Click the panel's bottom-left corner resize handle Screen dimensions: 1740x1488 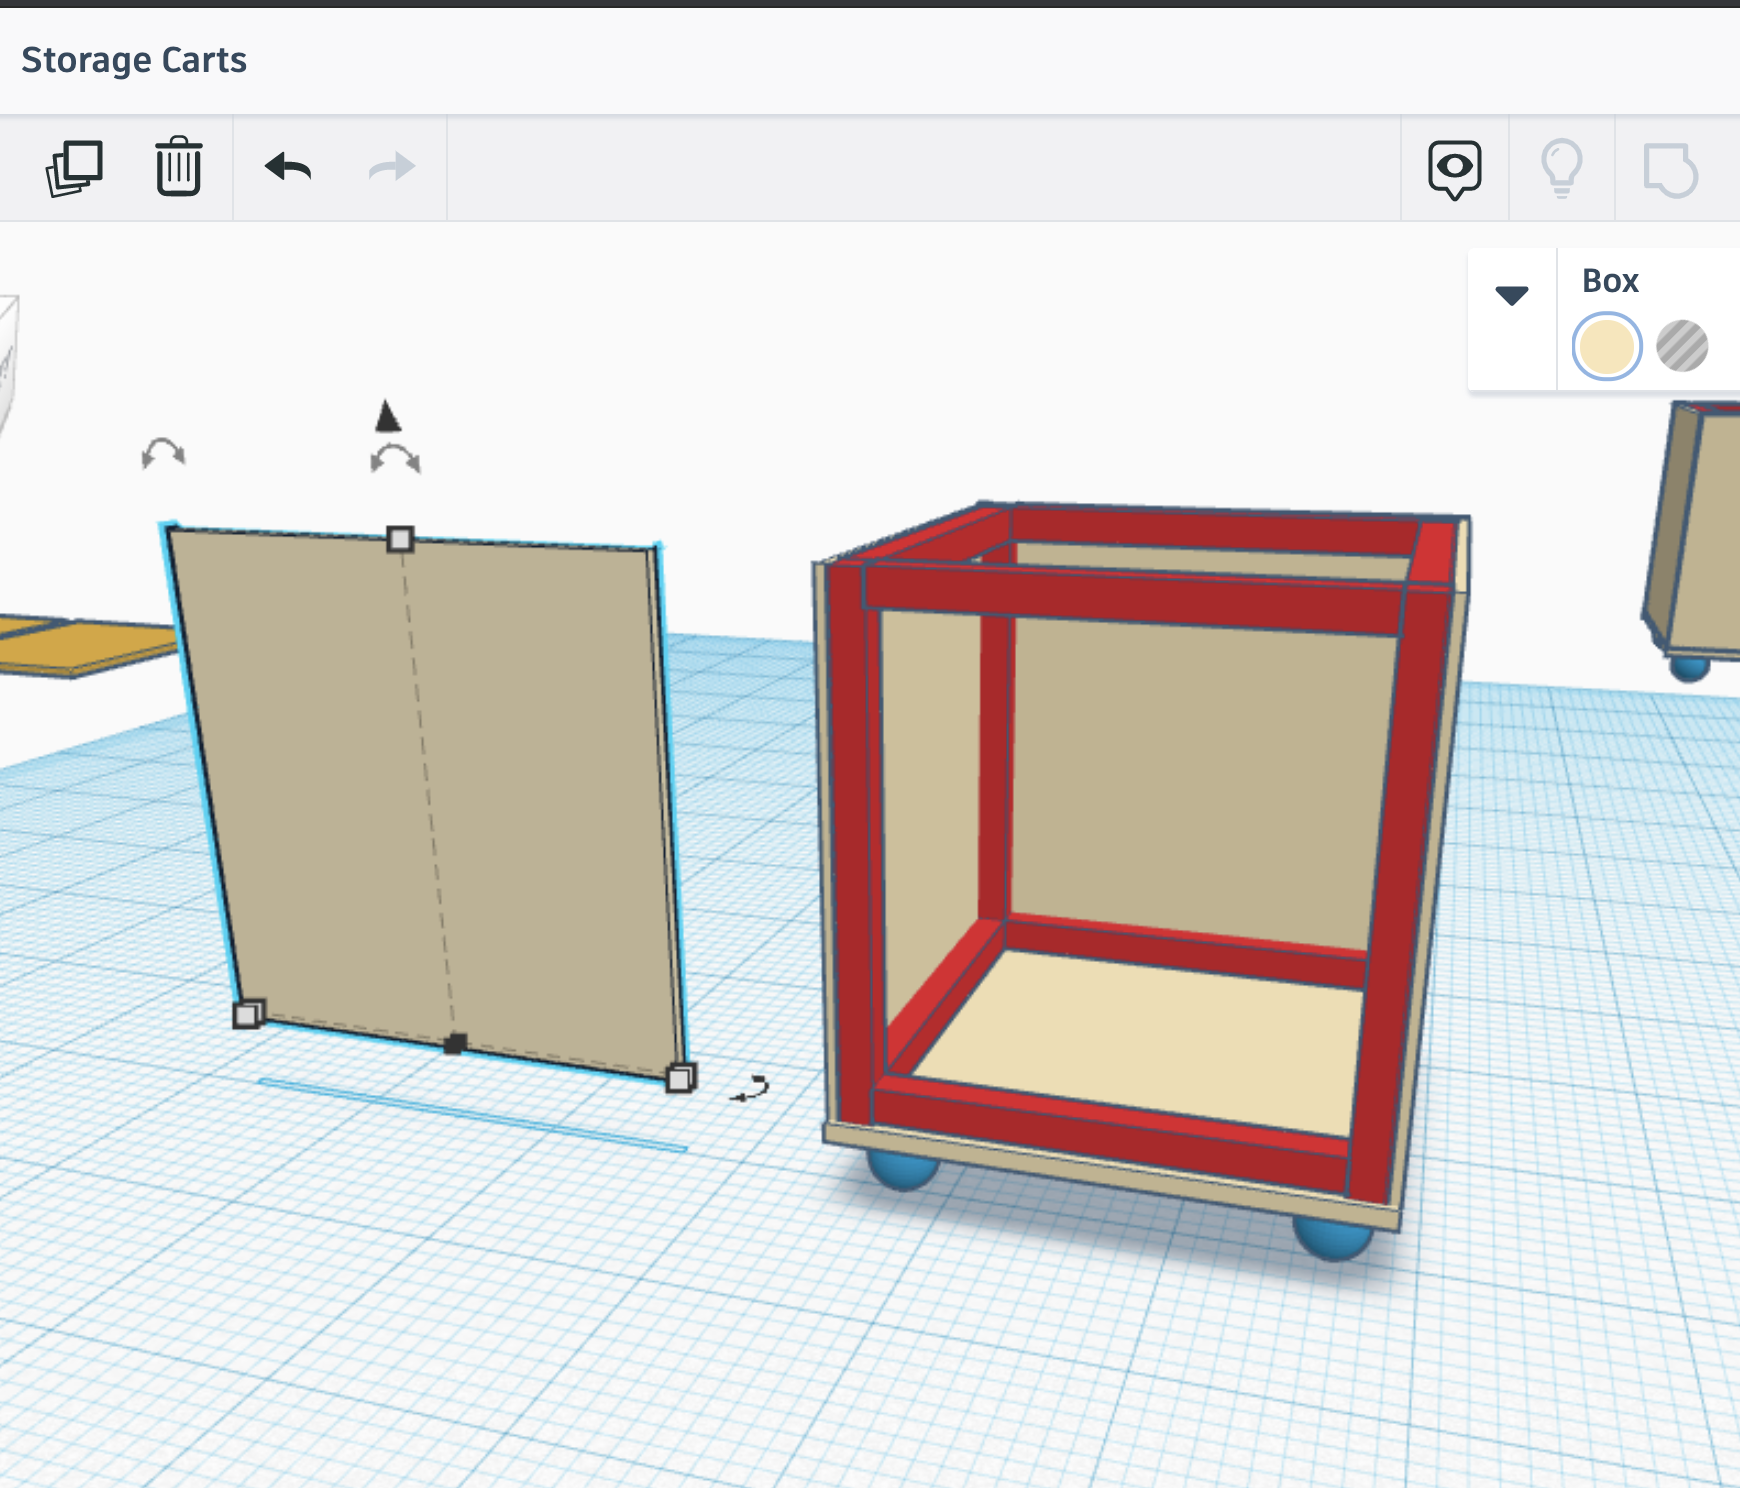[247, 1015]
